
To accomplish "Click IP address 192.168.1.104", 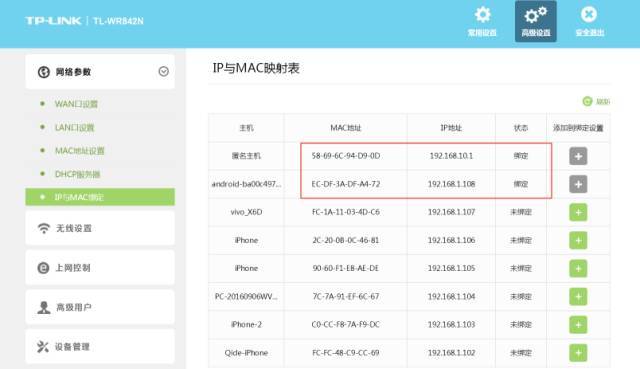I will (451, 296).
